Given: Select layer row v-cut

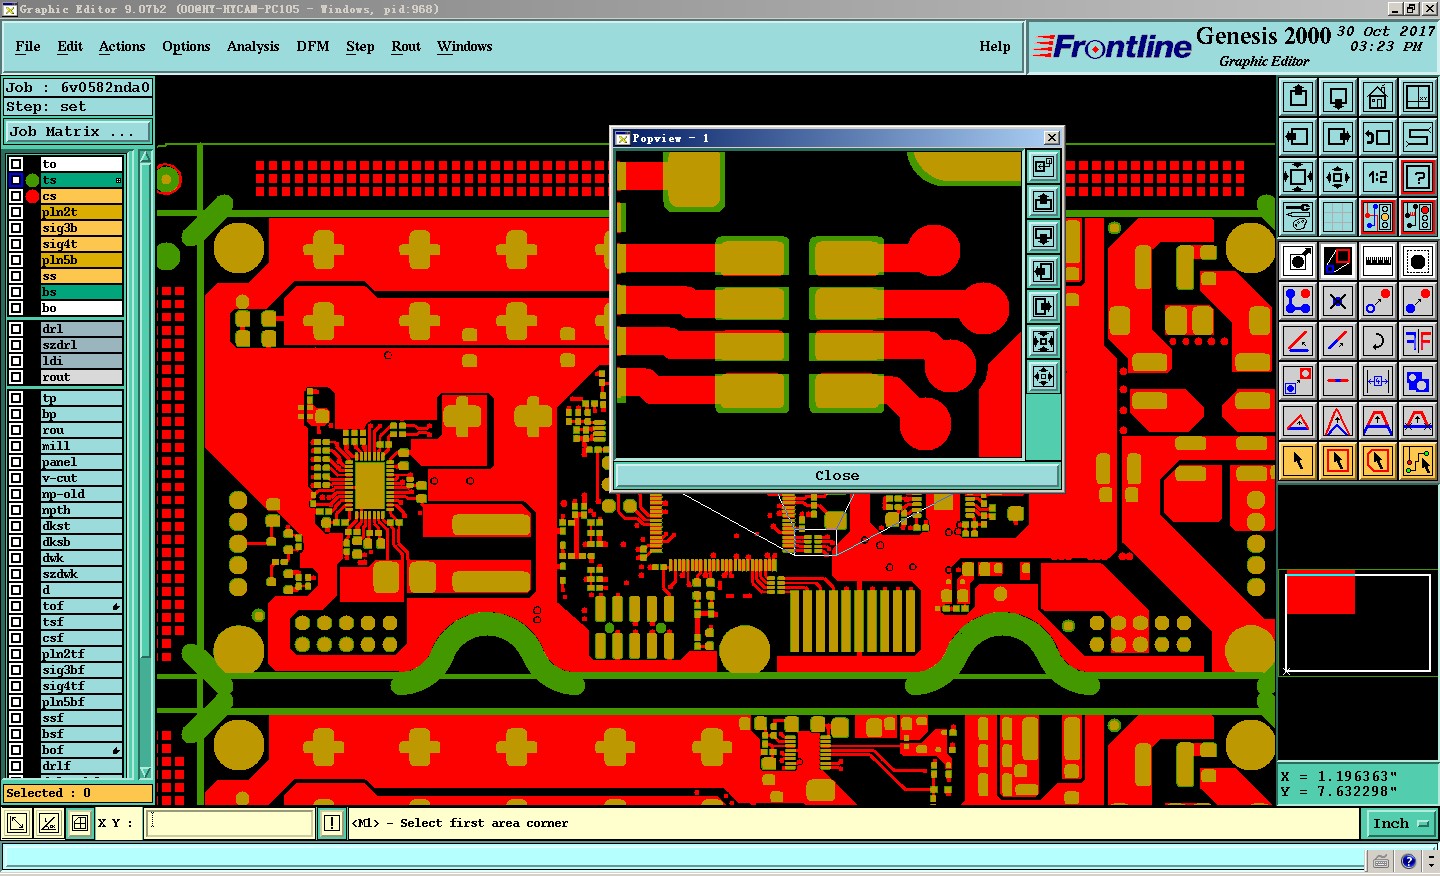Looking at the screenshot, I should [x=81, y=478].
